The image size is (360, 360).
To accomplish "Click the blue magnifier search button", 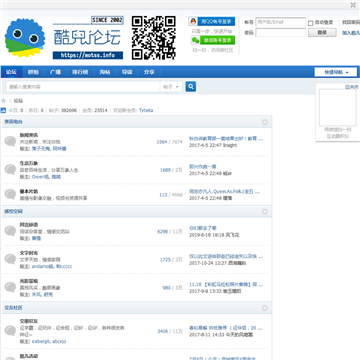I will pyautogui.click(x=191, y=87).
